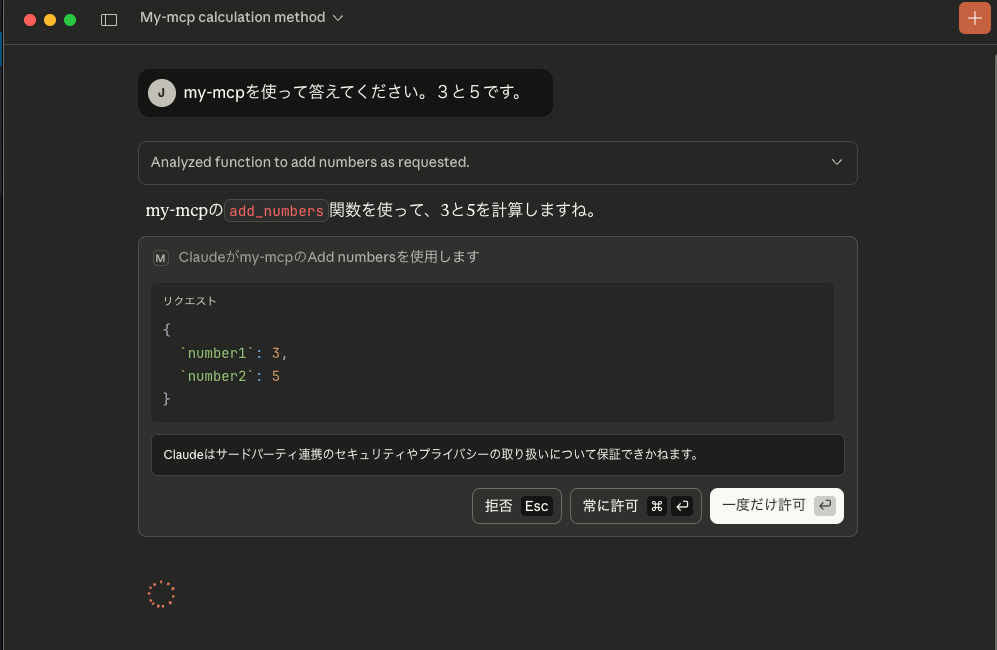Screen dimensions: 997x650
Task: Click the third-party security warning notice
Action: (x=497, y=454)
